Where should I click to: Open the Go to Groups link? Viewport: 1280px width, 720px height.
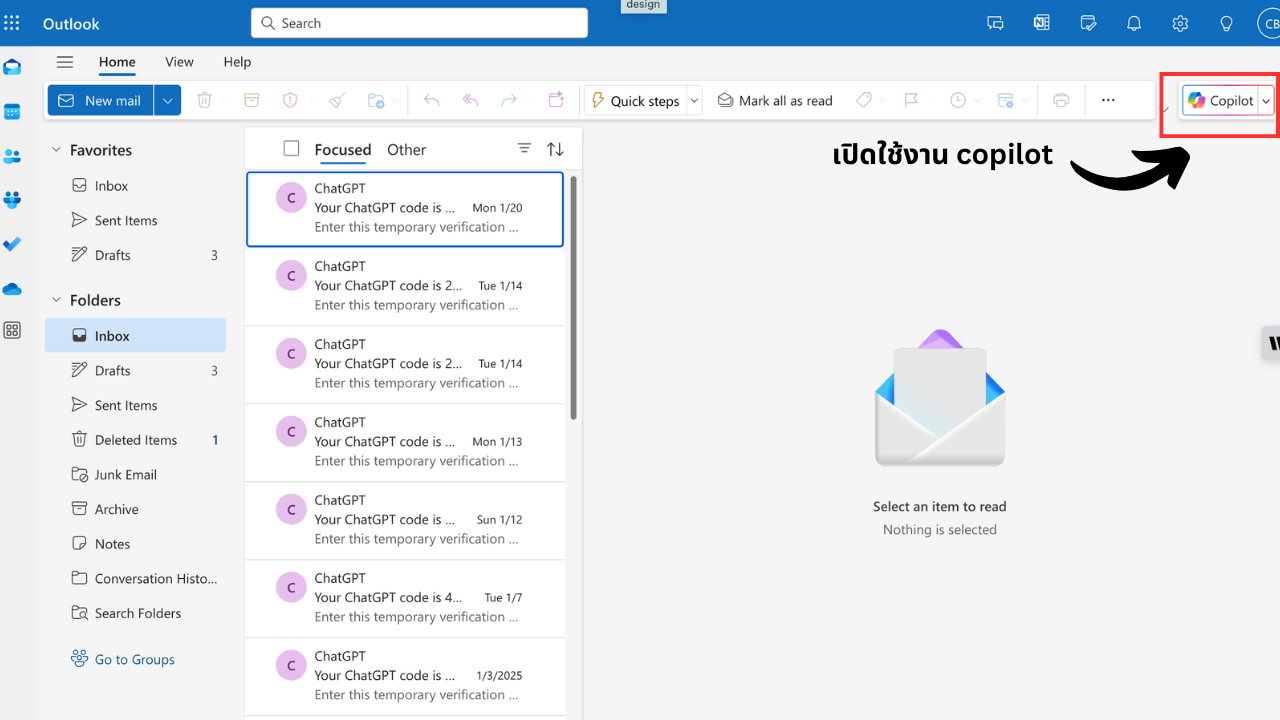[x=134, y=659]
